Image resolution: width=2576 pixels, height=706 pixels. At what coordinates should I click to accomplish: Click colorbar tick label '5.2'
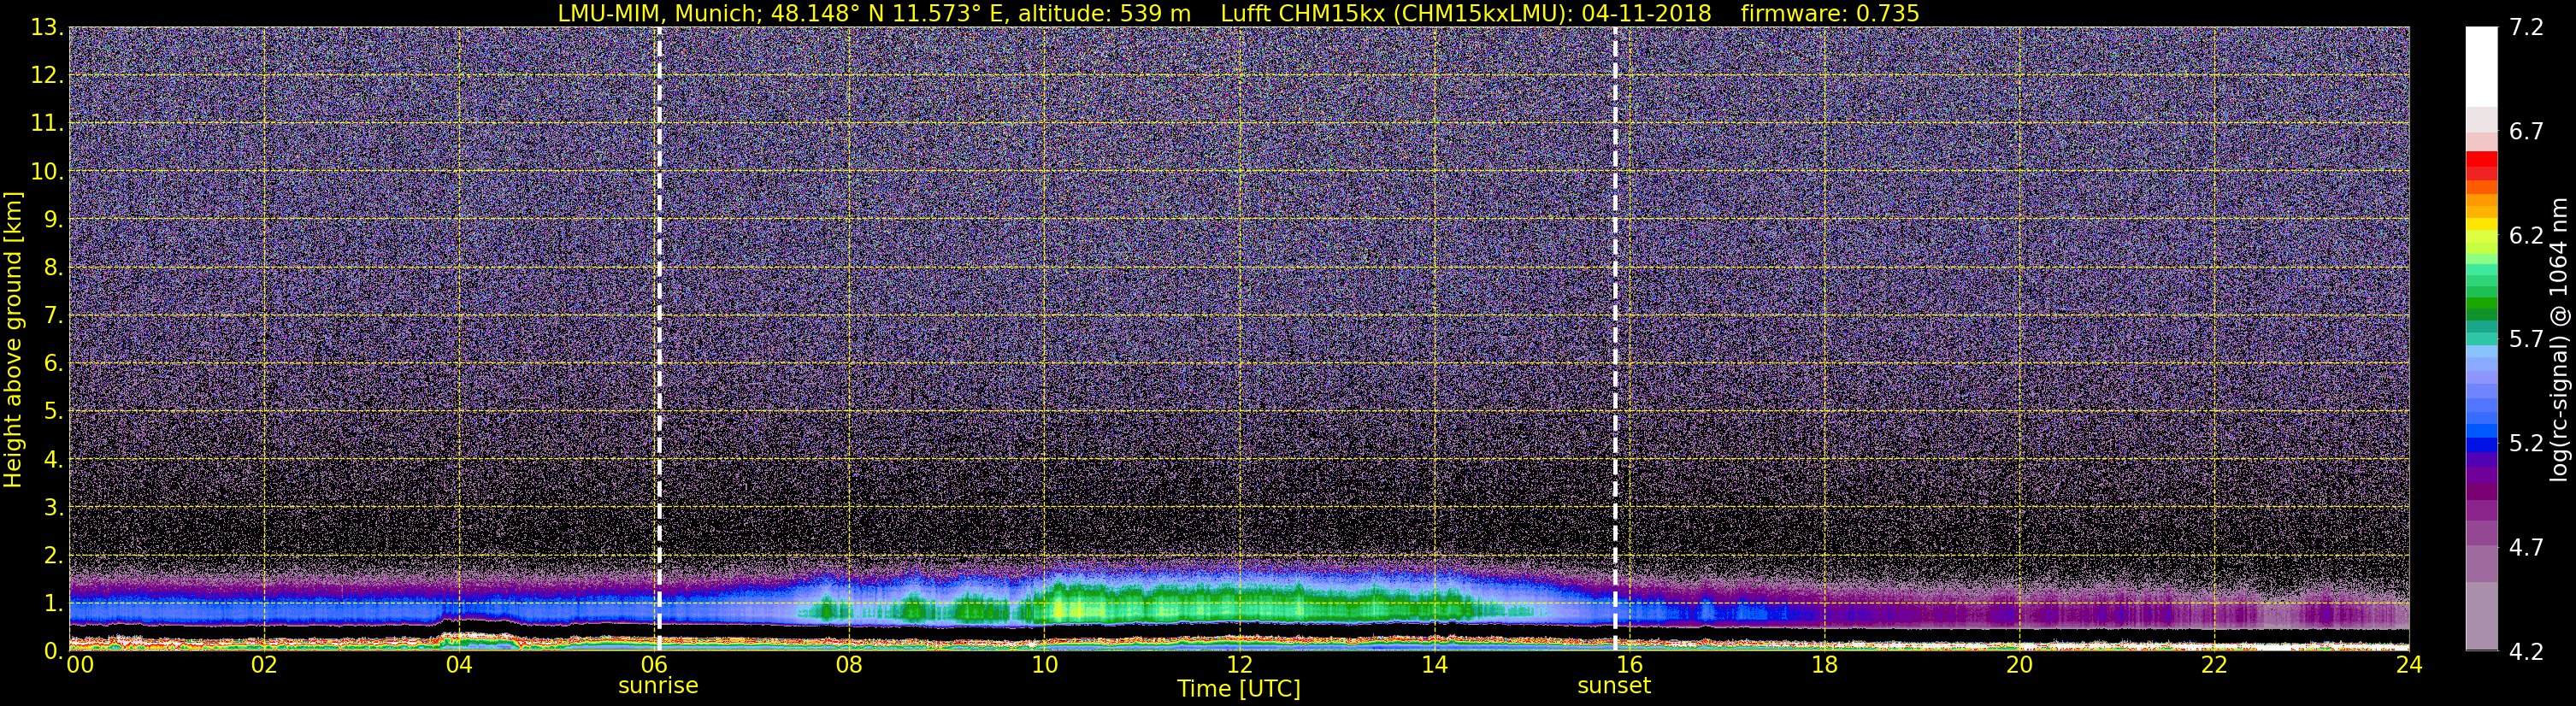[2526, 444]
